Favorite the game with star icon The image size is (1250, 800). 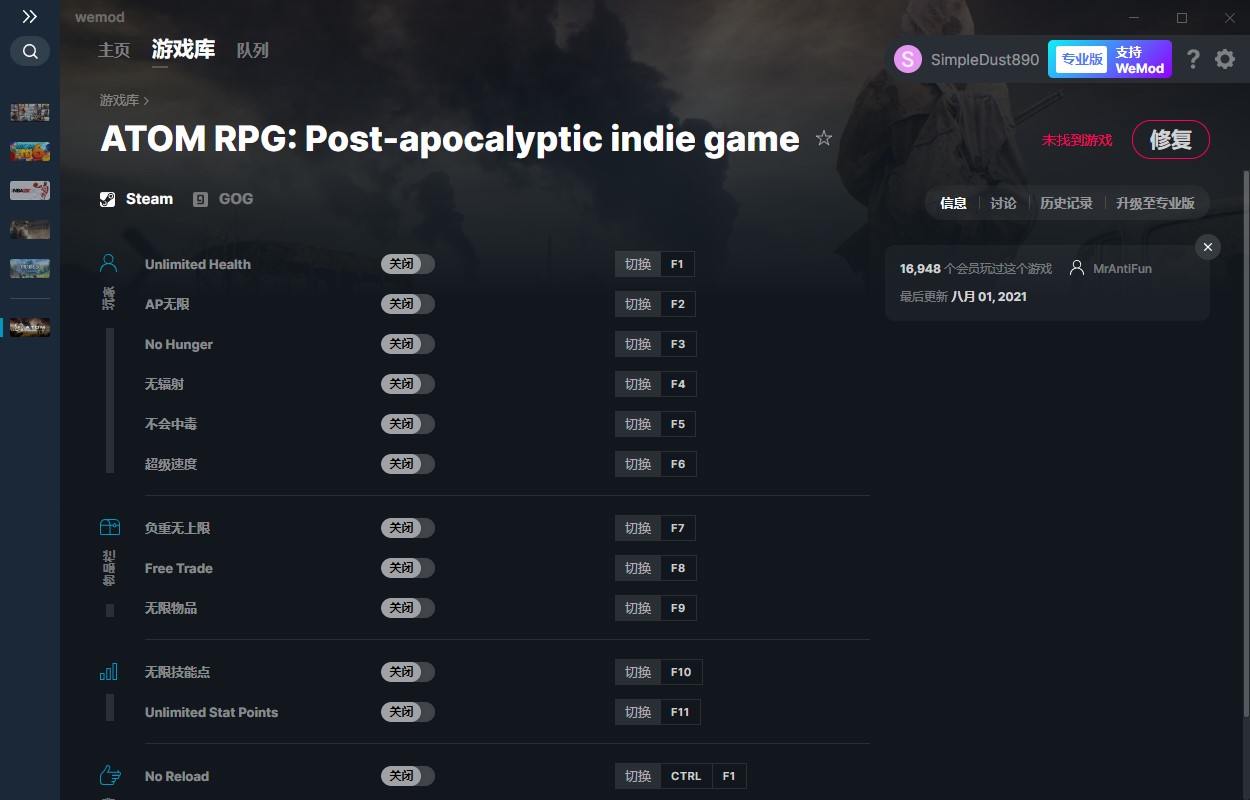coord(824,139)
